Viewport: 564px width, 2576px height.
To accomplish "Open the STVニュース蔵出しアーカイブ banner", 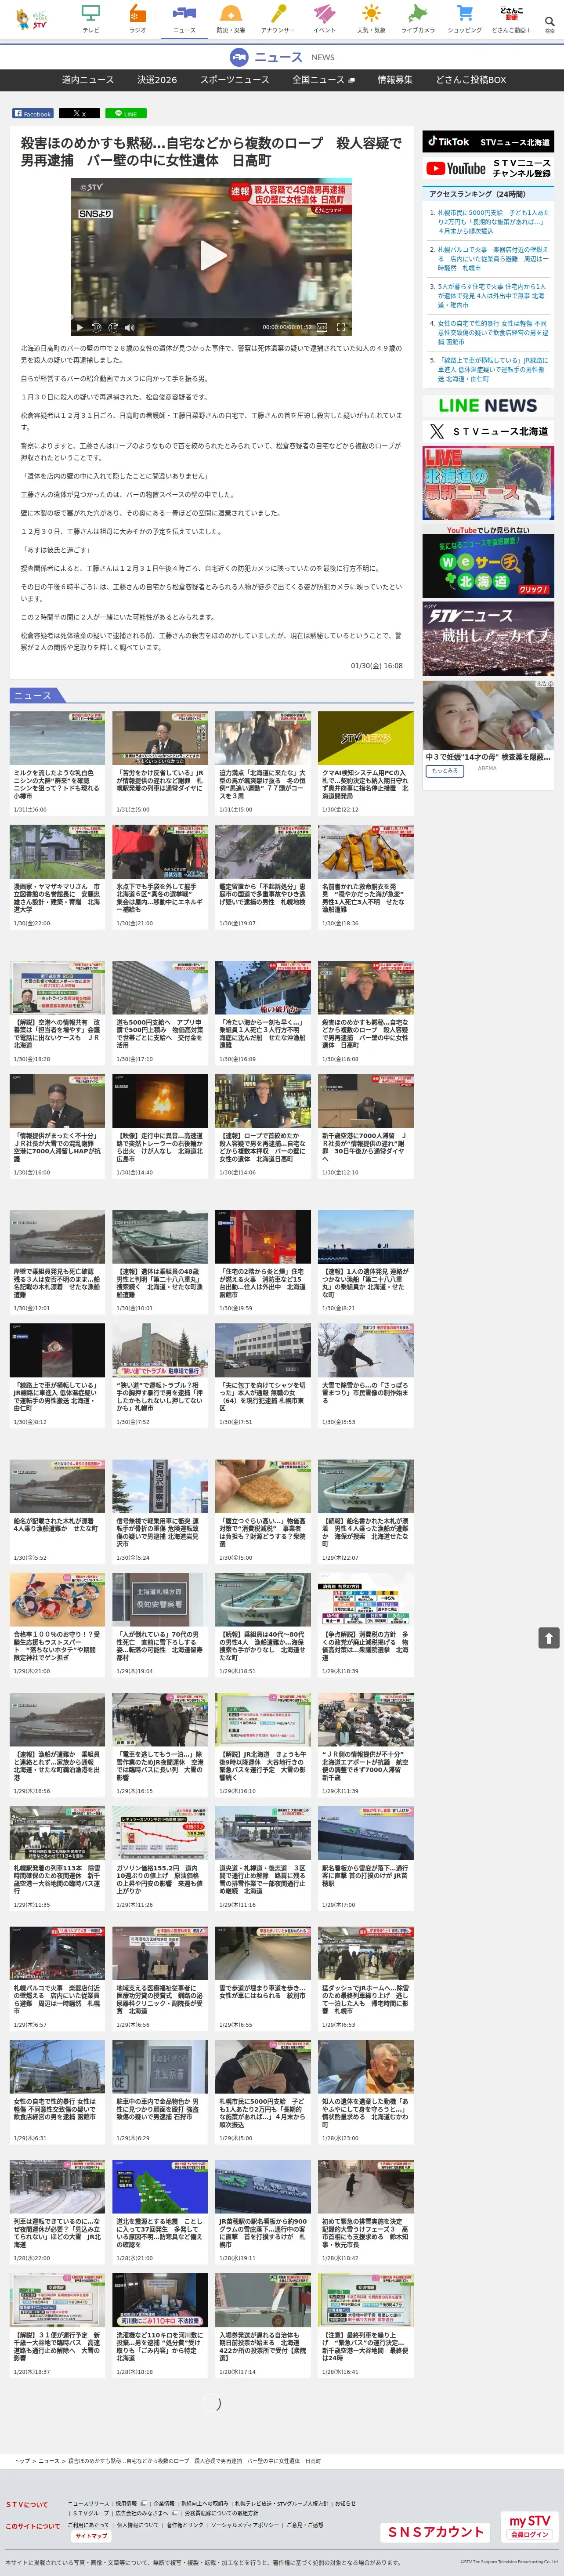I will [488, 639].
